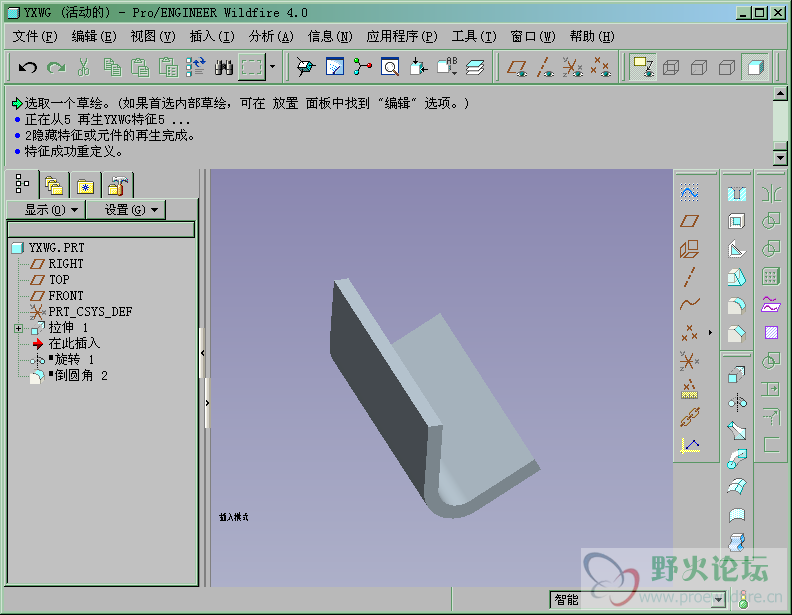Expand the datum point tool flyout arrow

710,333
